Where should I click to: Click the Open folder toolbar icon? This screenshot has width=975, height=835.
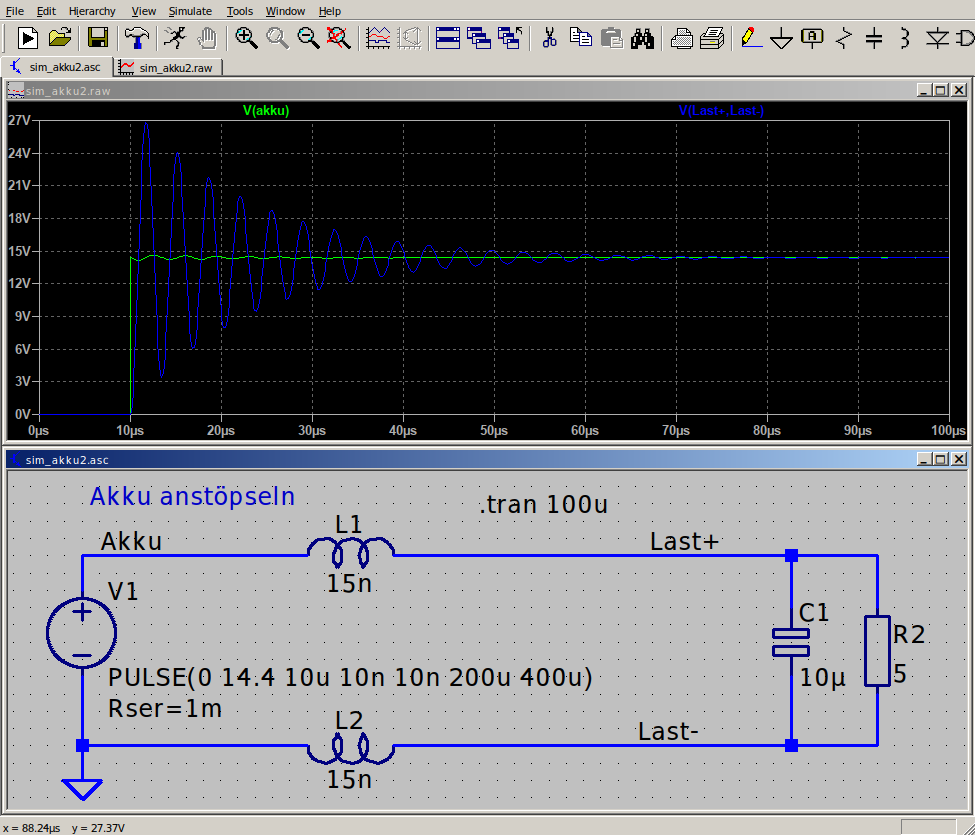click(60, 38)
